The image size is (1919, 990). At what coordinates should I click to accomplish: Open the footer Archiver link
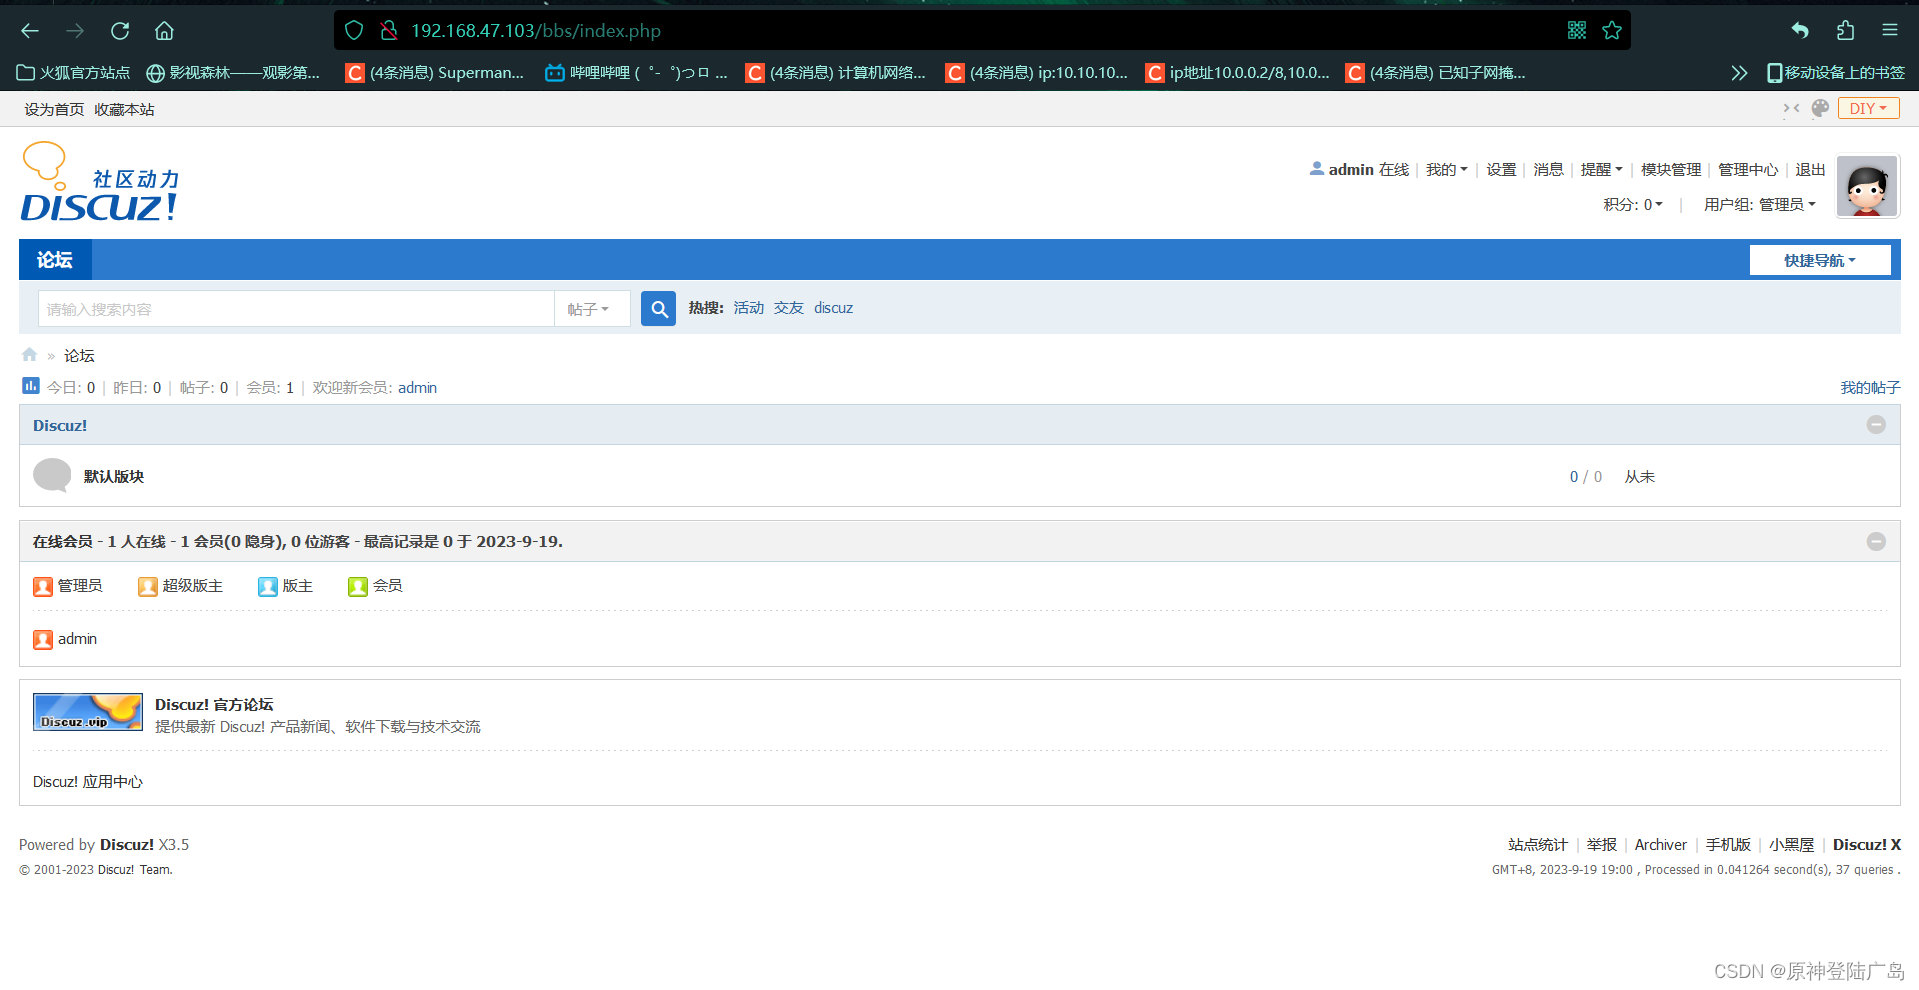pyautogui.click(x=1660, y=845)
